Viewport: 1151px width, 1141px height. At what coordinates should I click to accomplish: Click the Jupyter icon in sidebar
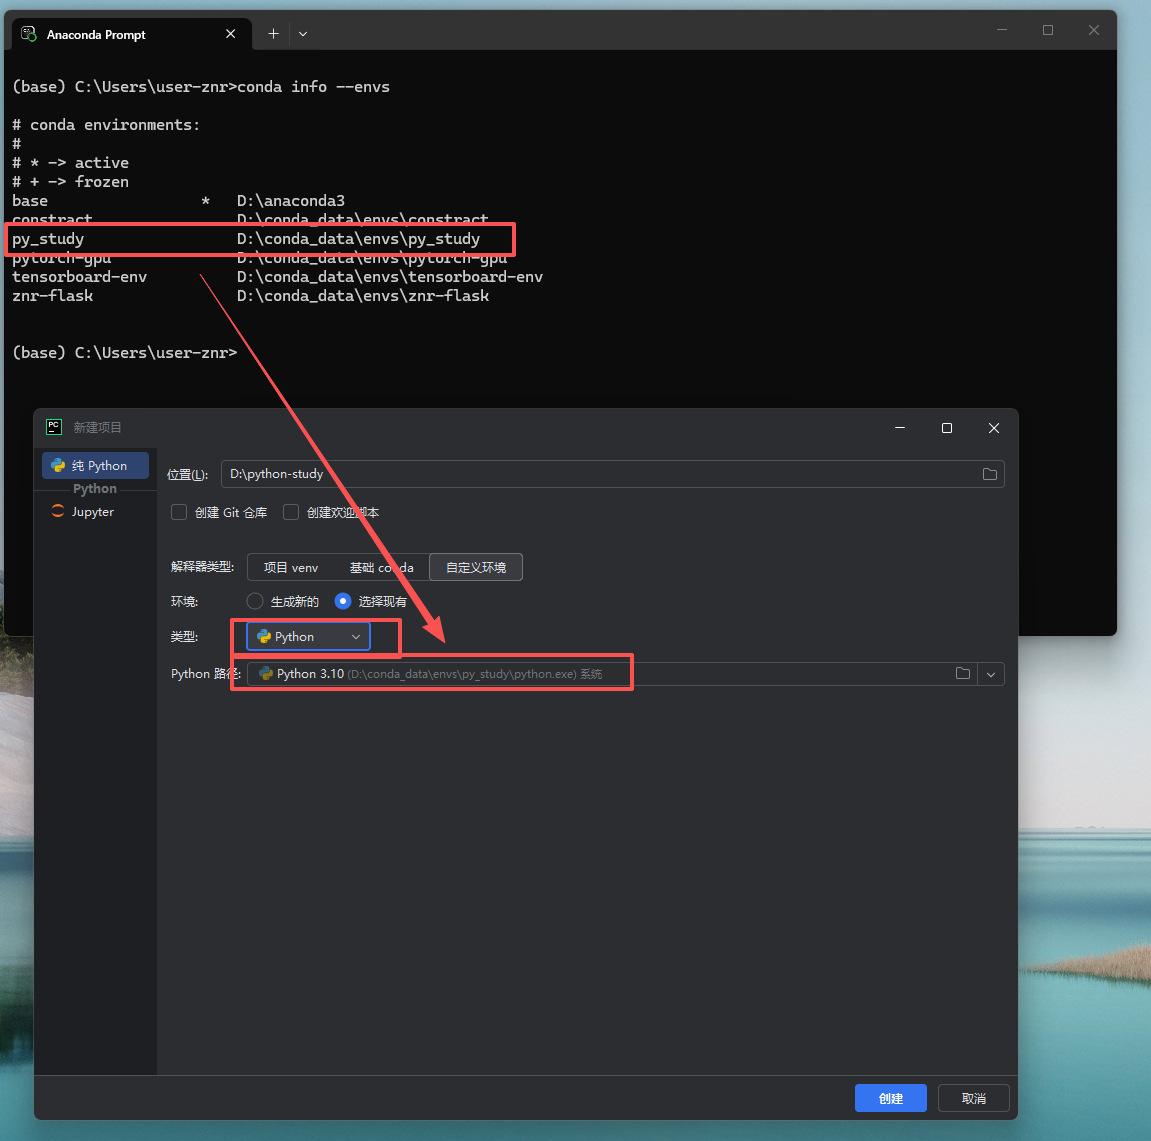[58, 511]
